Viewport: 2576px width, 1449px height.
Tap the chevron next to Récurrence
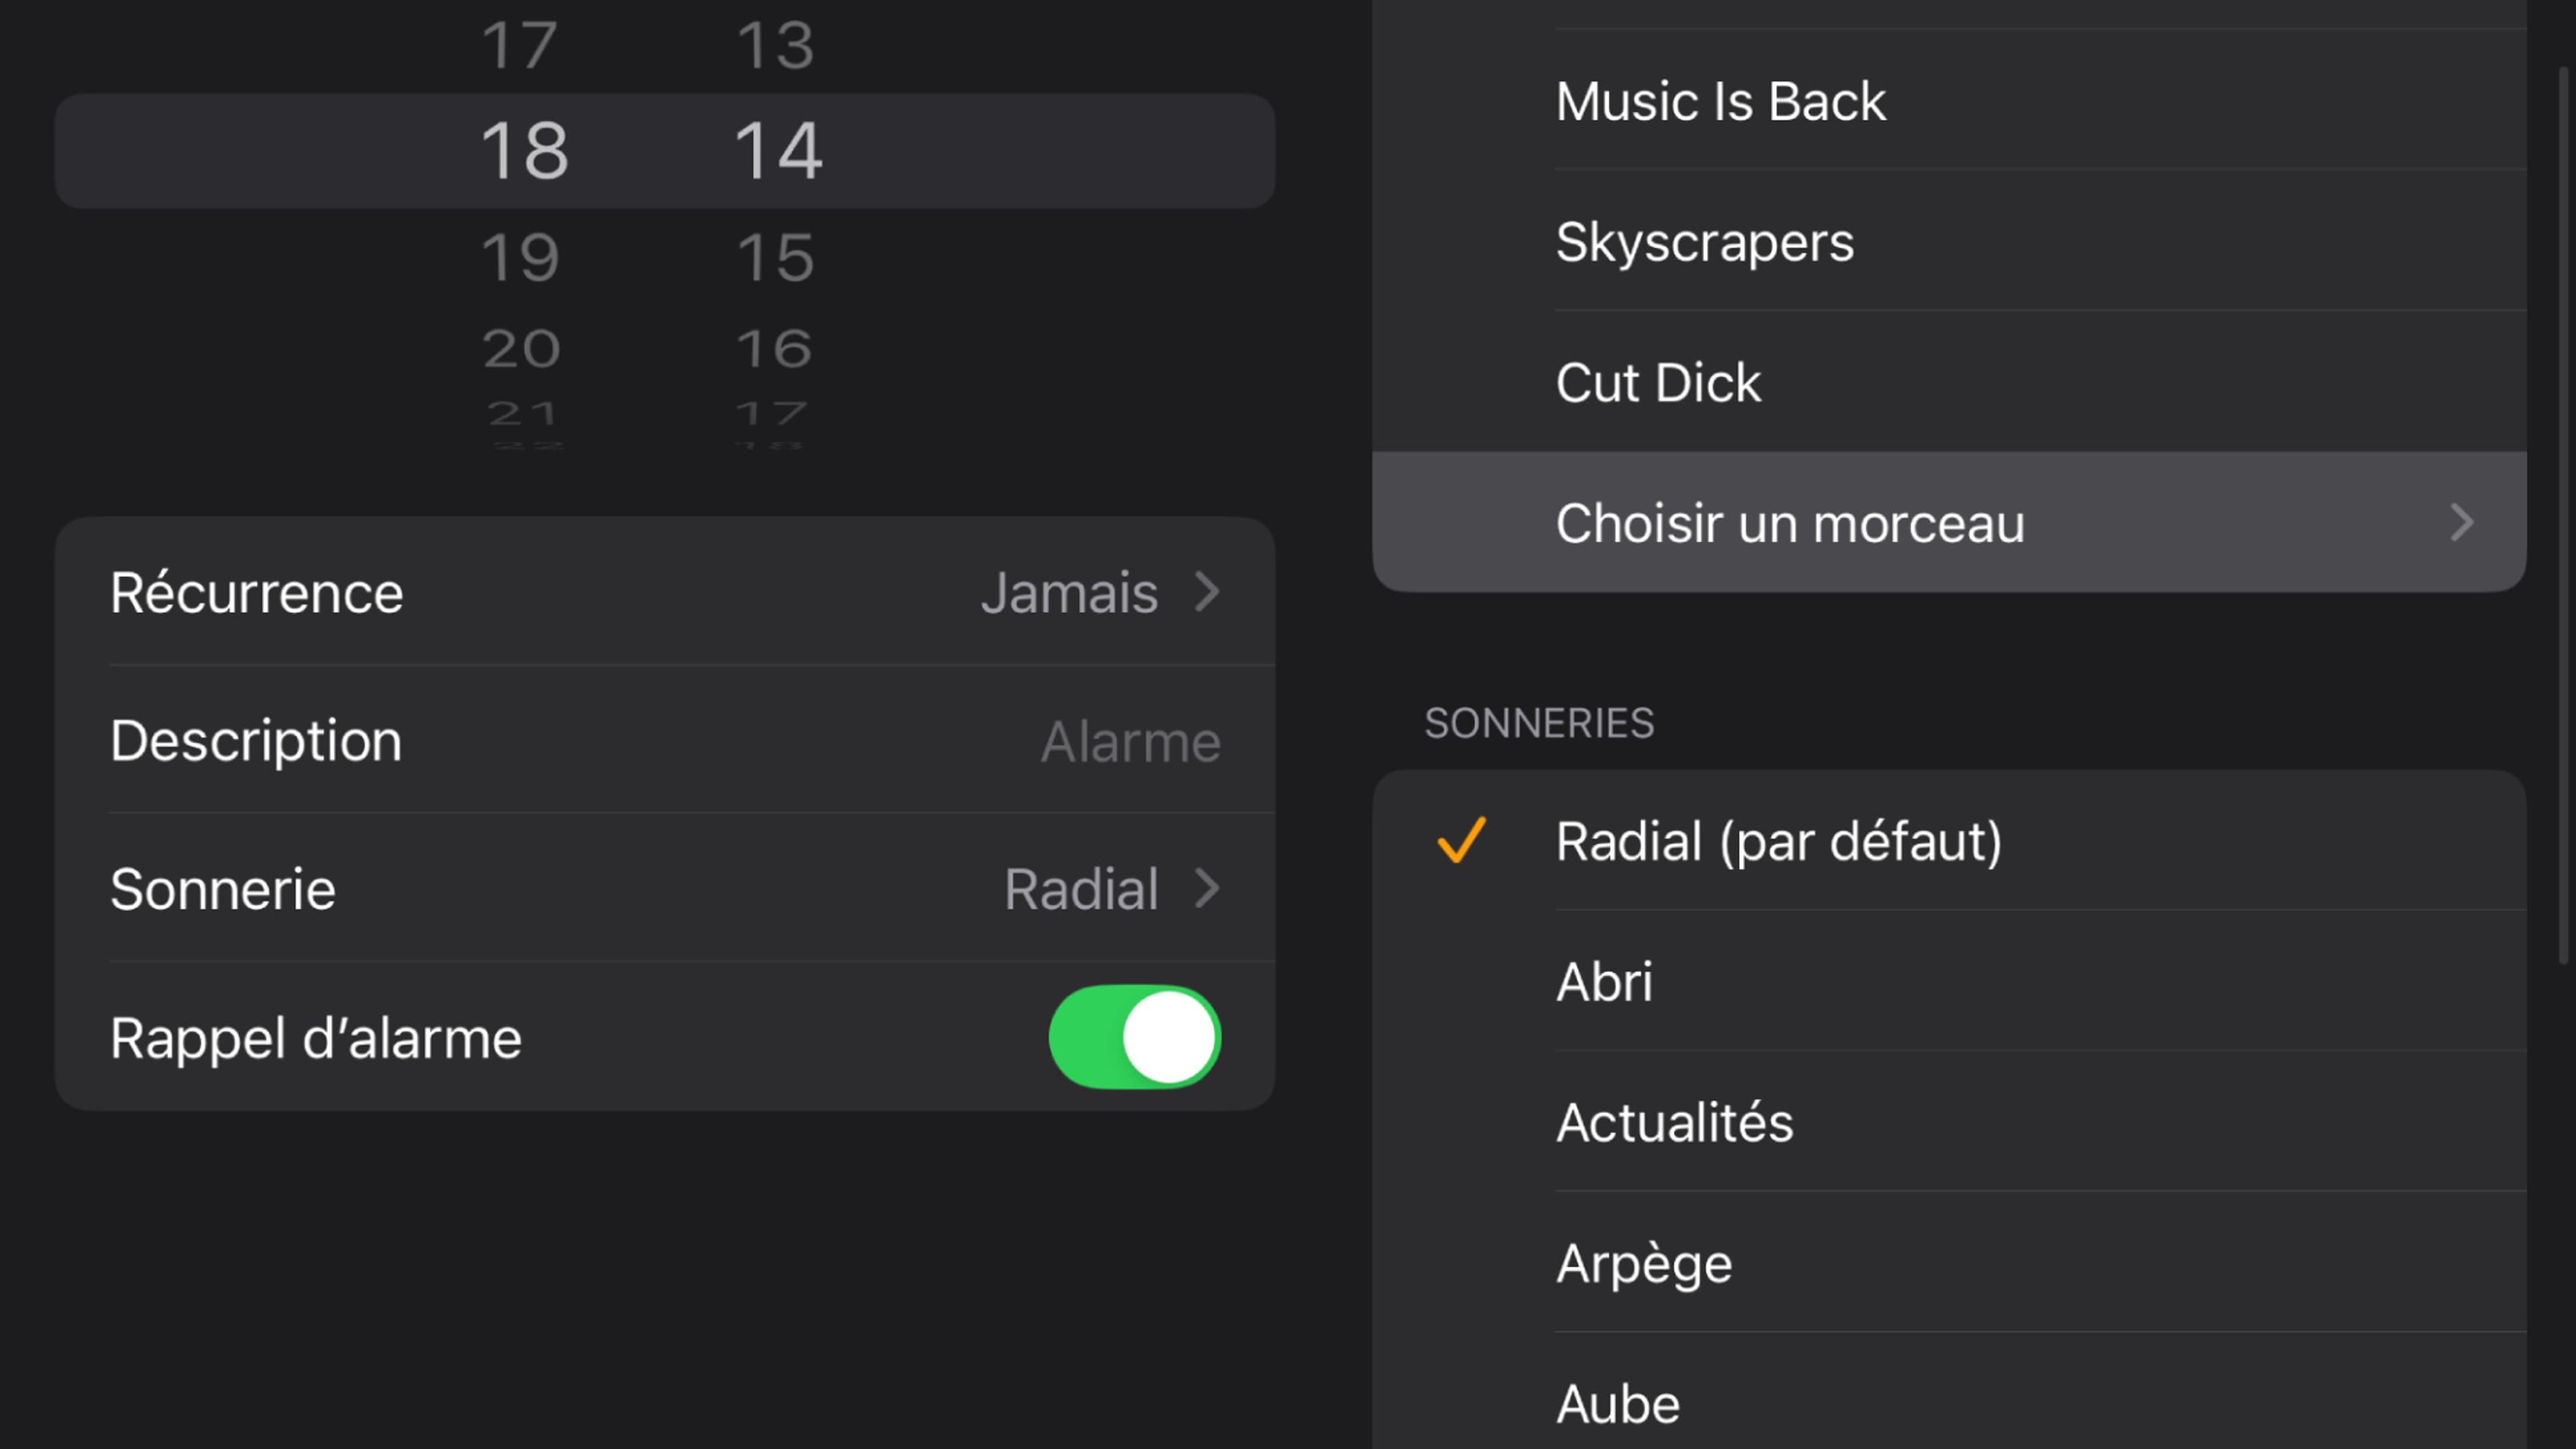1208,592
